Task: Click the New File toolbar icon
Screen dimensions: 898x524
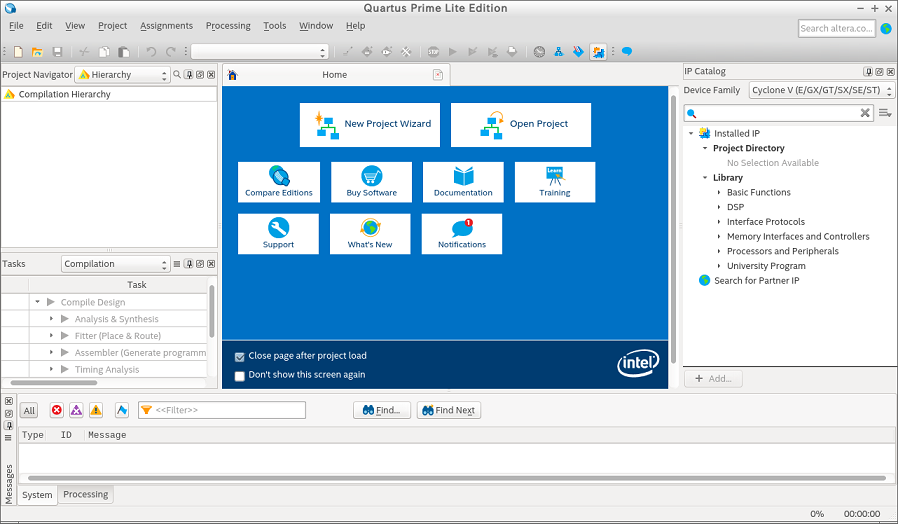Action: click(18, 52)
